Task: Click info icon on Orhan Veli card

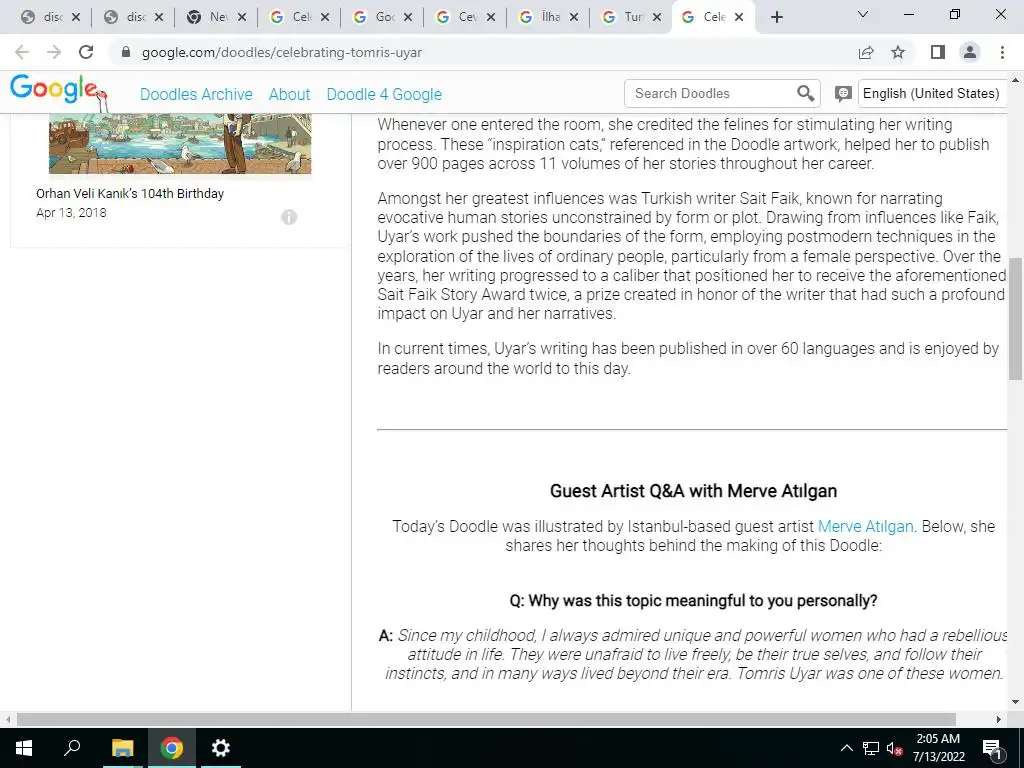Action: click(289, 217)
